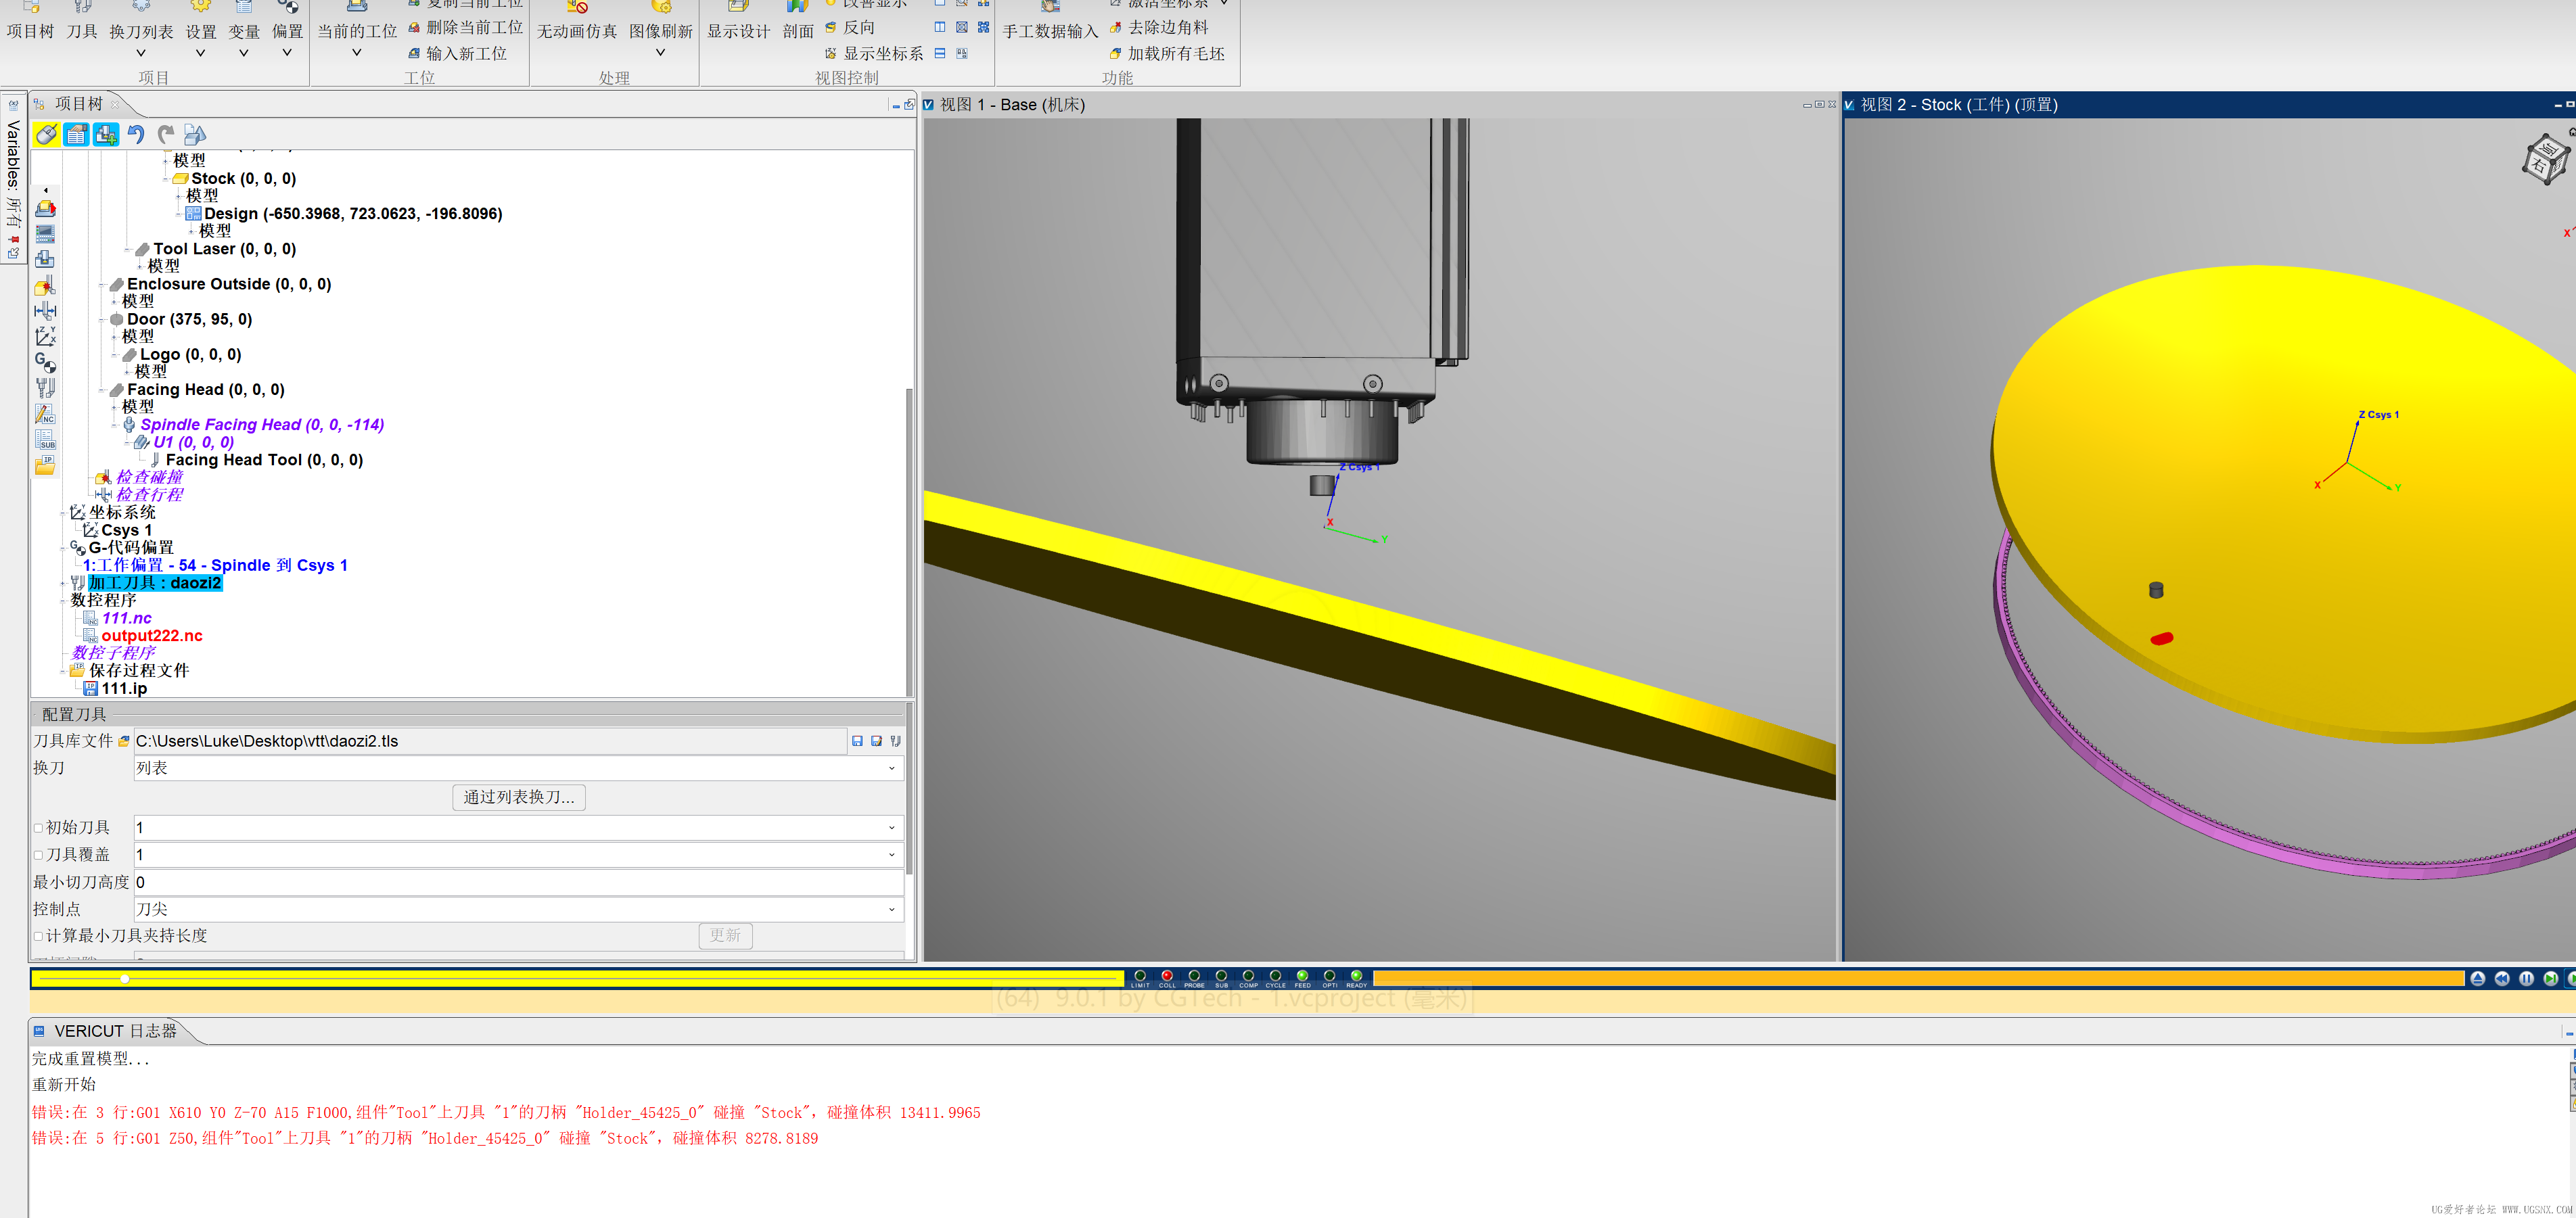Click the G-code offset sidebar icon
The width and height of the screenshot is (2576, 1218).
[45, 362]
